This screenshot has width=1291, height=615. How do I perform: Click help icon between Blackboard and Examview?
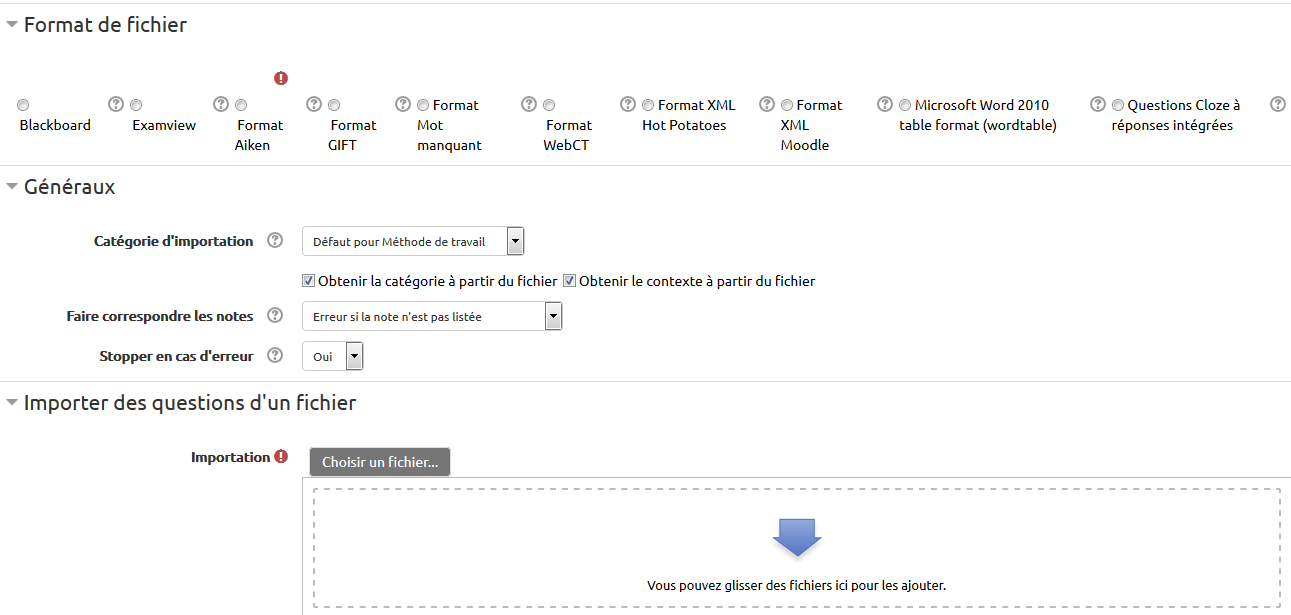115,104
